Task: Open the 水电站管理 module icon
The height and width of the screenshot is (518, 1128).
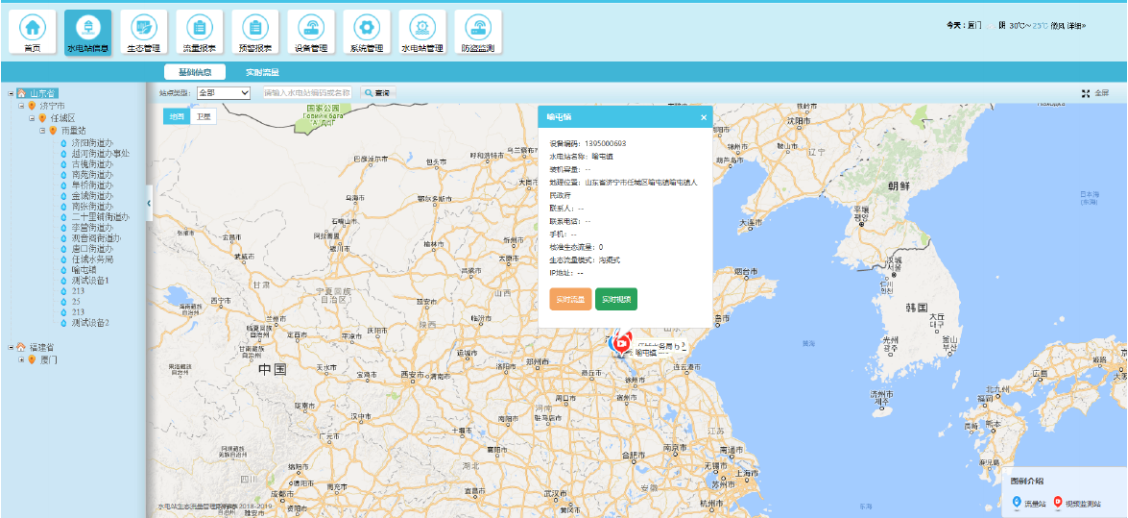Action: point(422,32)
